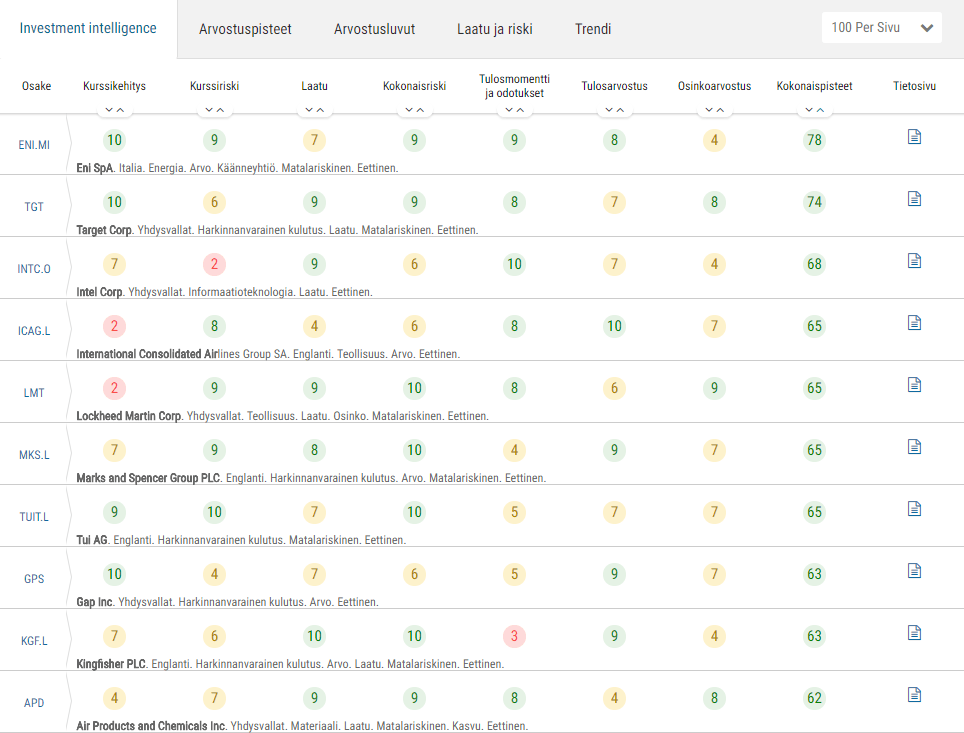This screenshot has height=733, width=964.
Task: Click the Kurssiriski column header
Action: 215,86
